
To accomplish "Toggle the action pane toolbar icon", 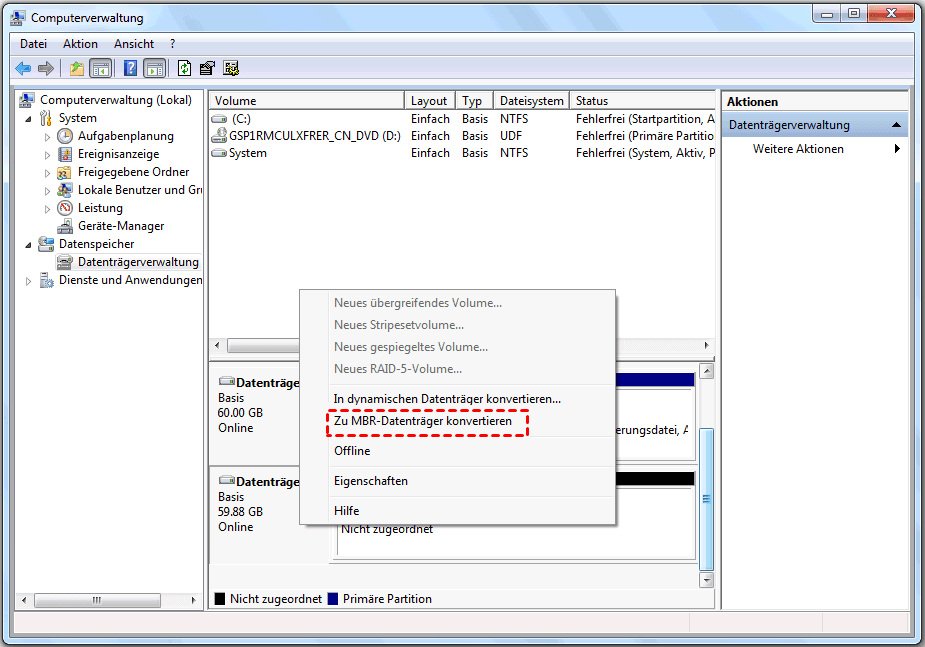I will (155, 68).
